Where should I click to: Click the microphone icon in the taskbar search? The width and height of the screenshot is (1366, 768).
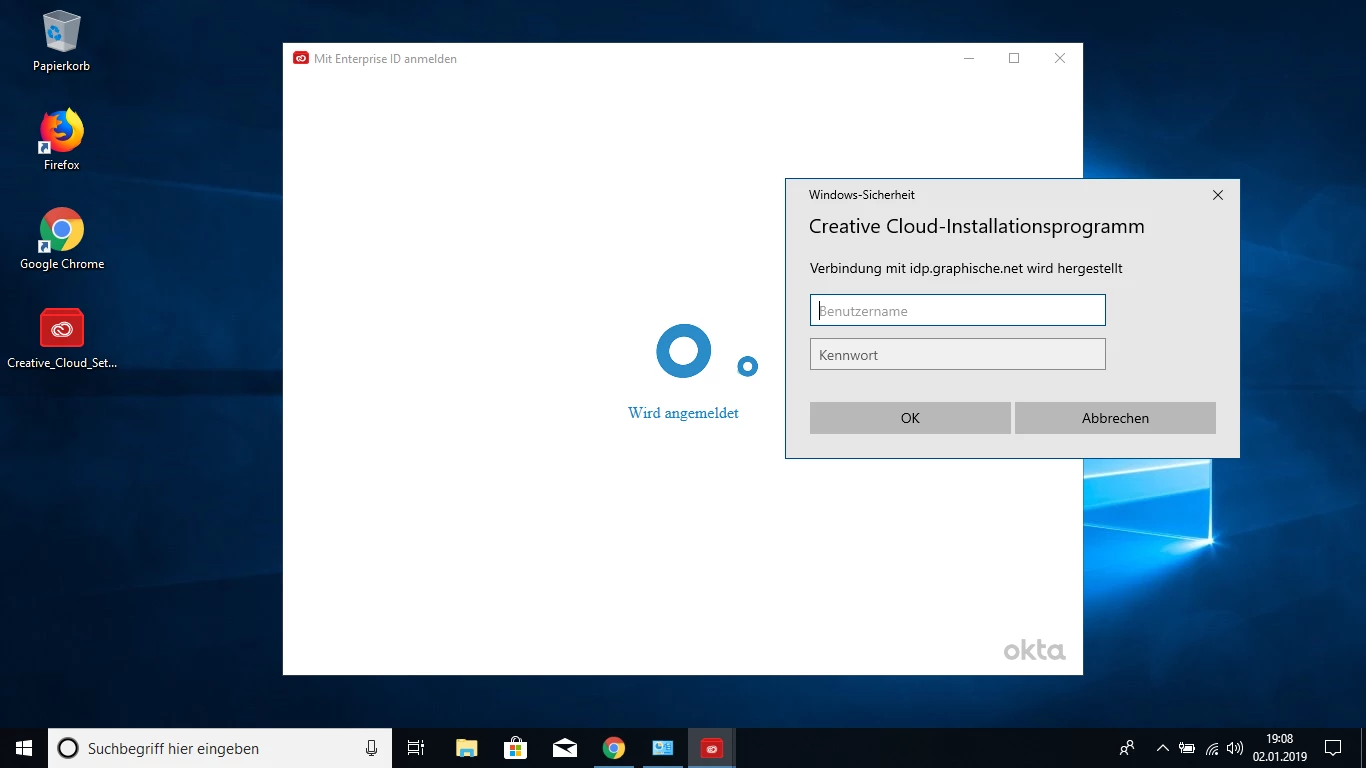point(371,748)
